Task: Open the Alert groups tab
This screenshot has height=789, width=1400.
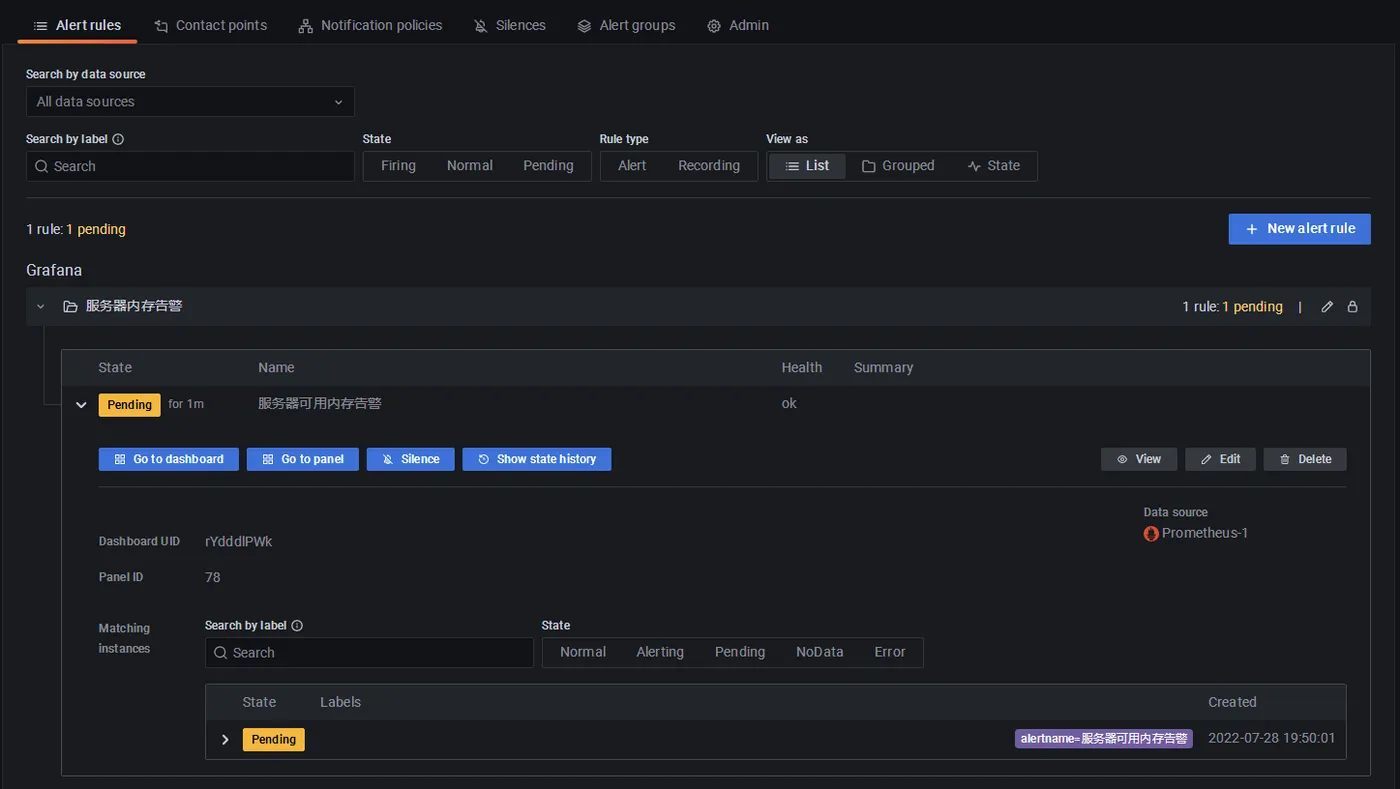Action: (627, 25)
